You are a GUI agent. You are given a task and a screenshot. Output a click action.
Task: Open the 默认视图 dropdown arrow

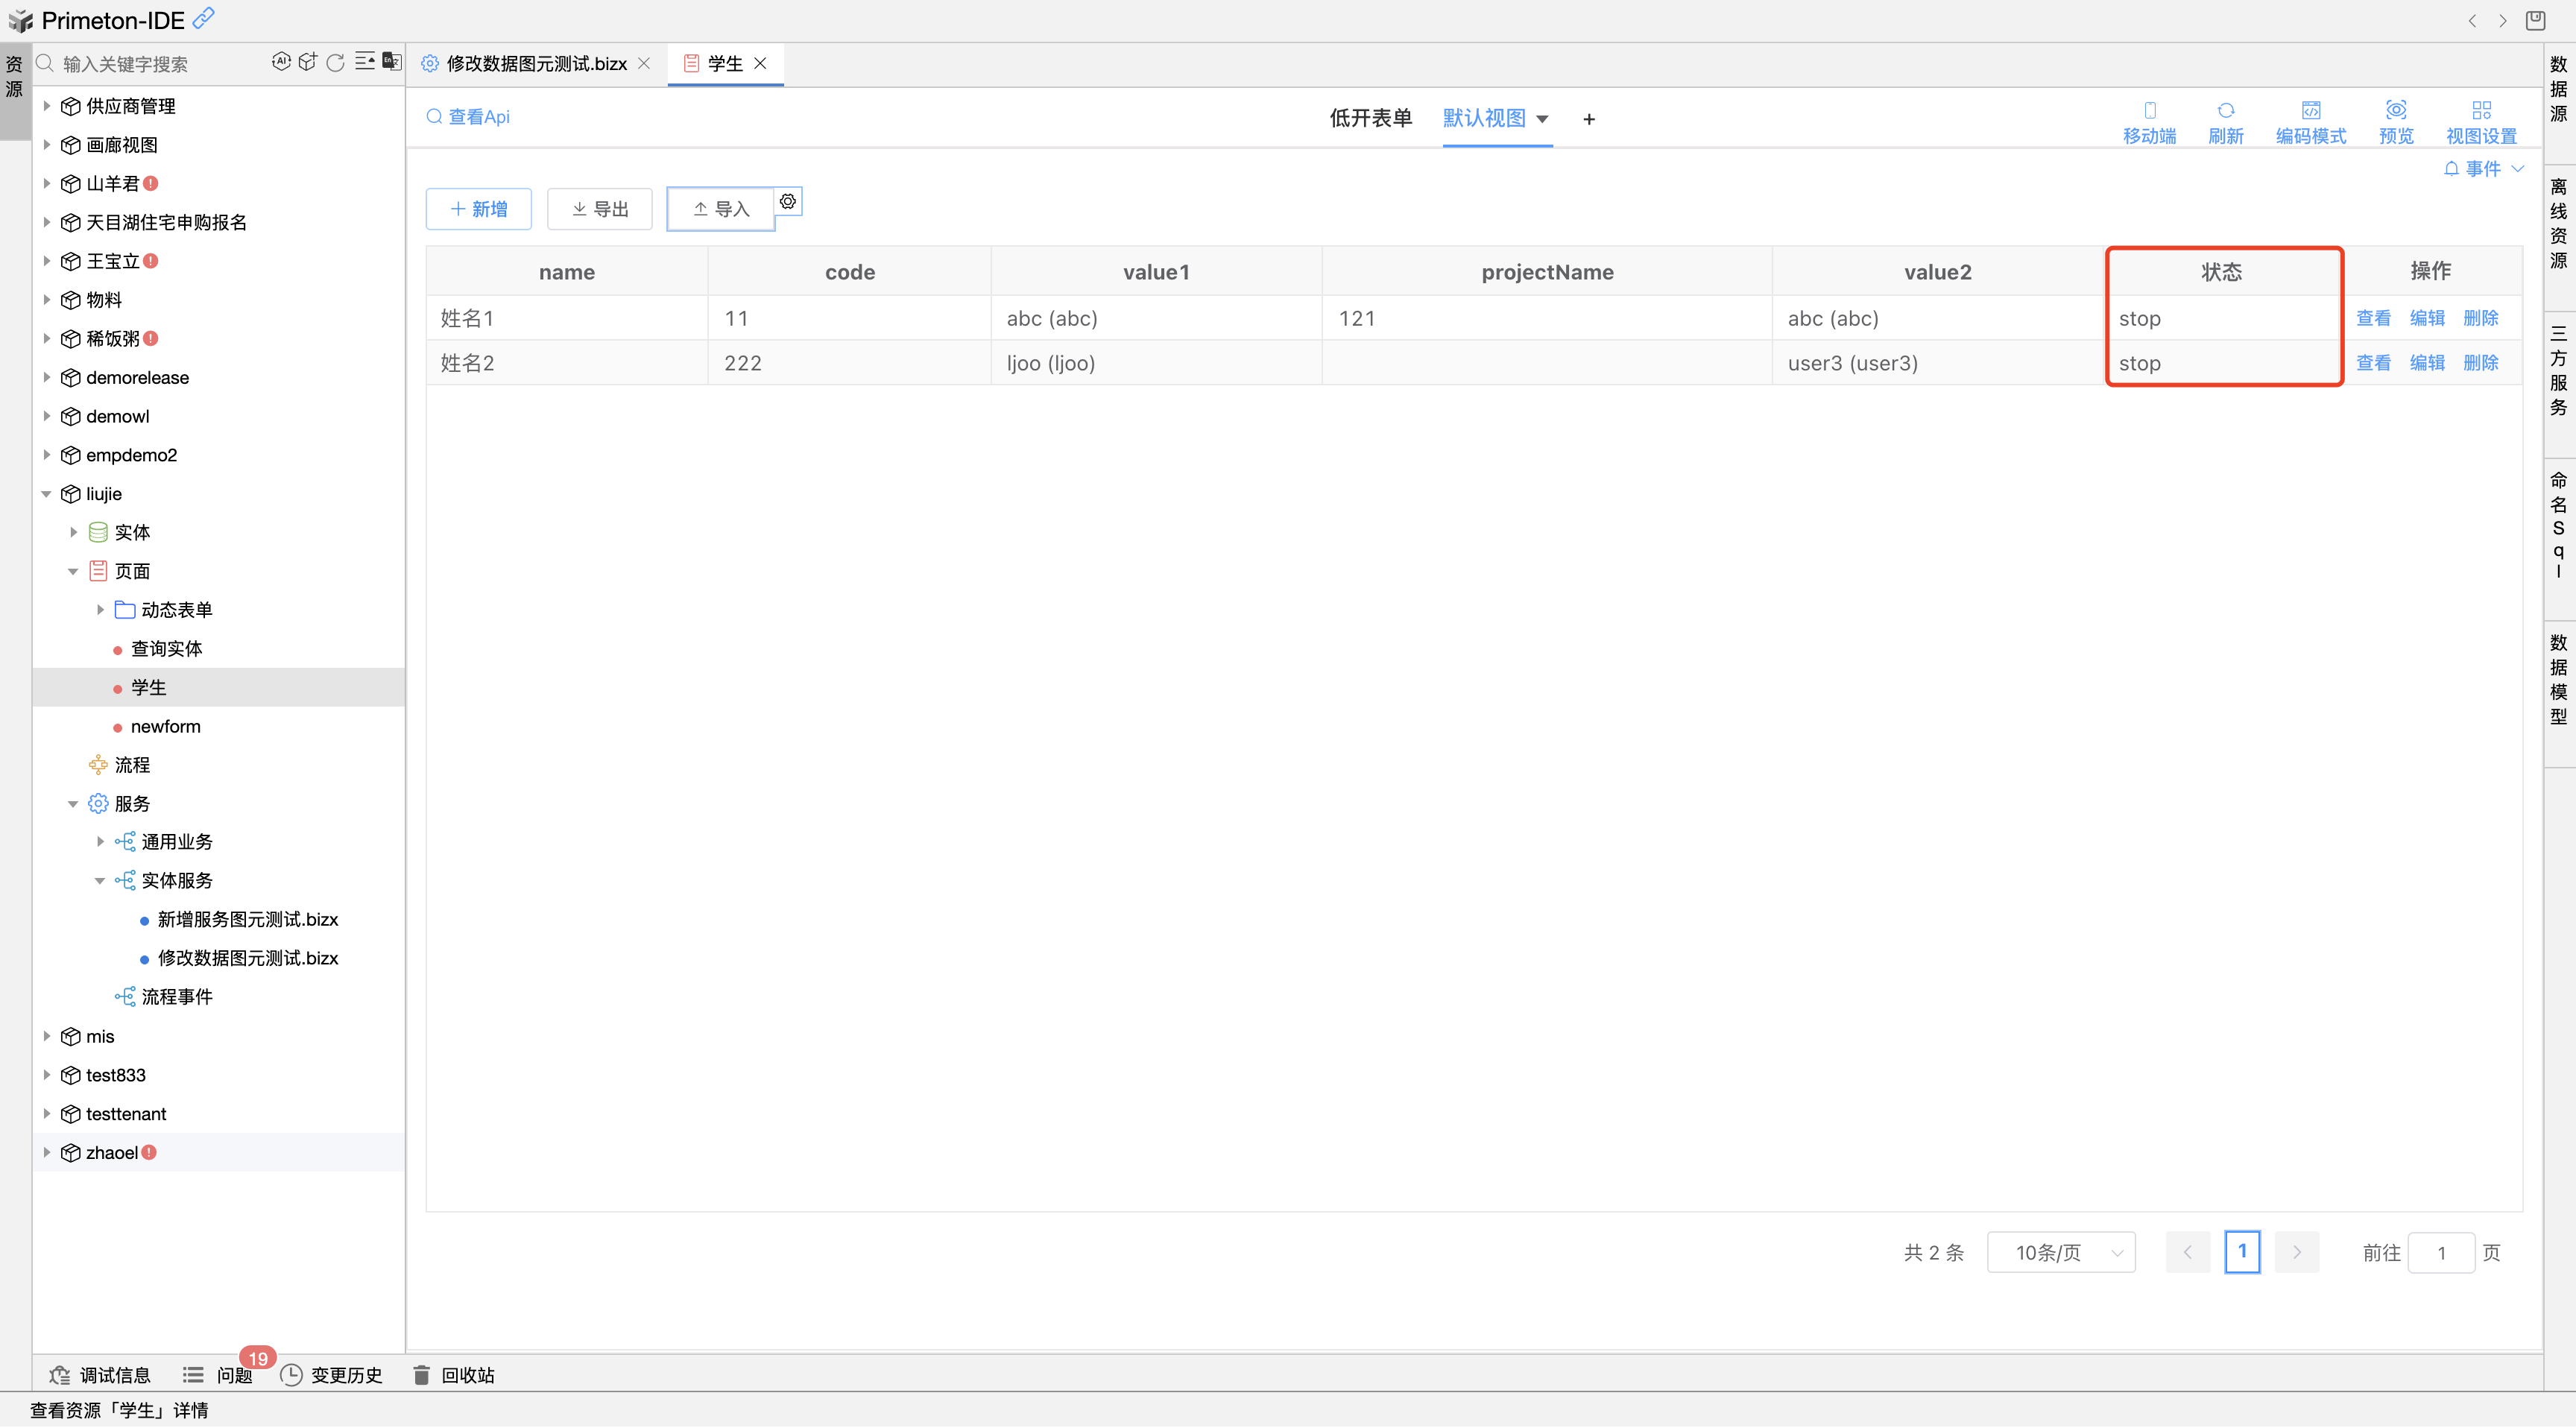tap(1542, 119)
